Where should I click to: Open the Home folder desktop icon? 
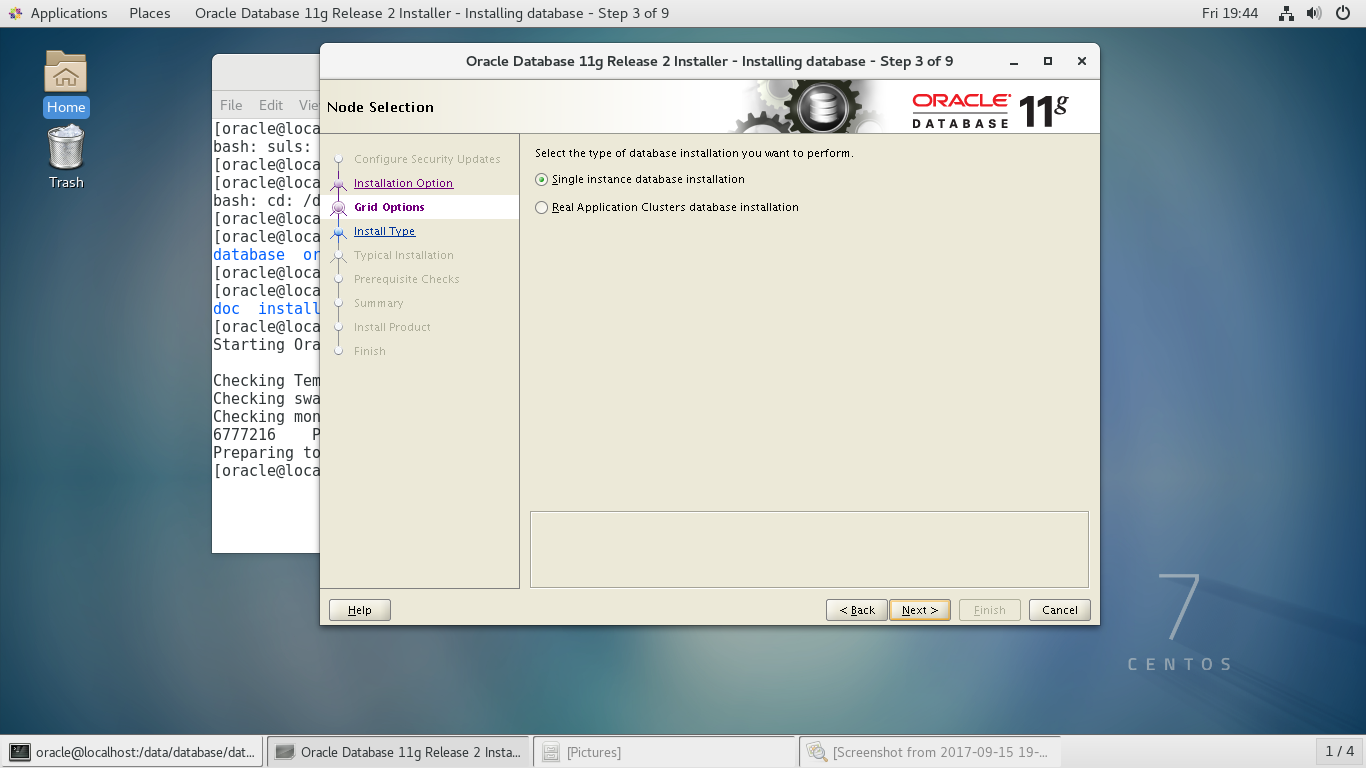[66, 83]
